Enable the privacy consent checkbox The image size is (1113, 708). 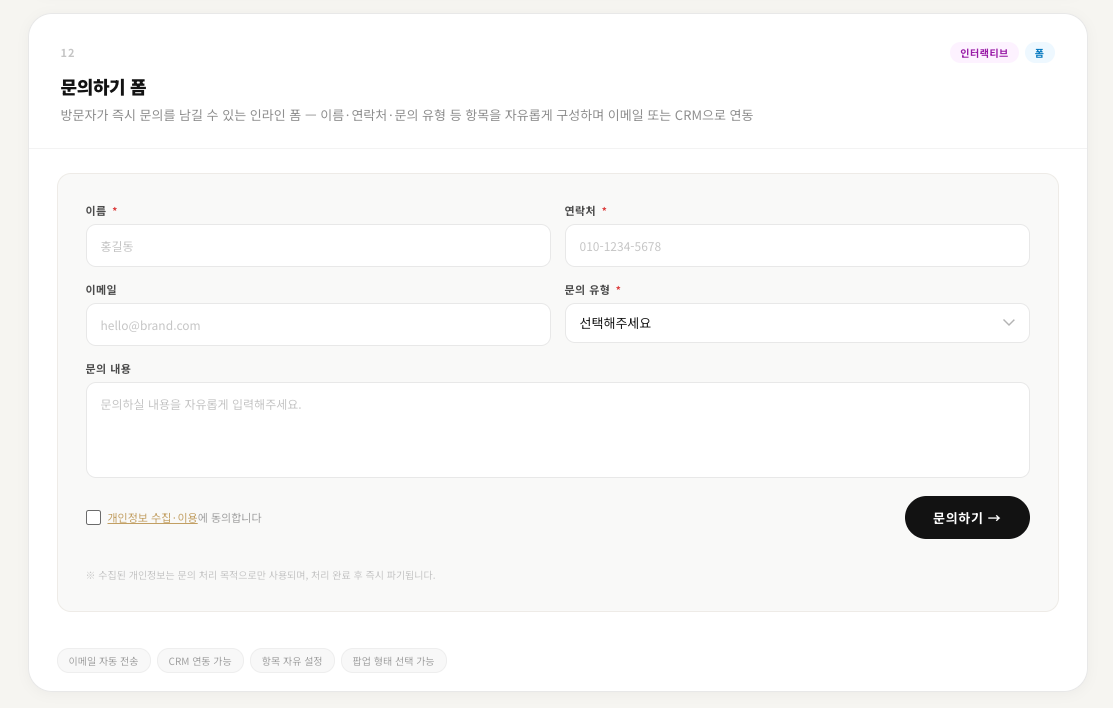93,518
